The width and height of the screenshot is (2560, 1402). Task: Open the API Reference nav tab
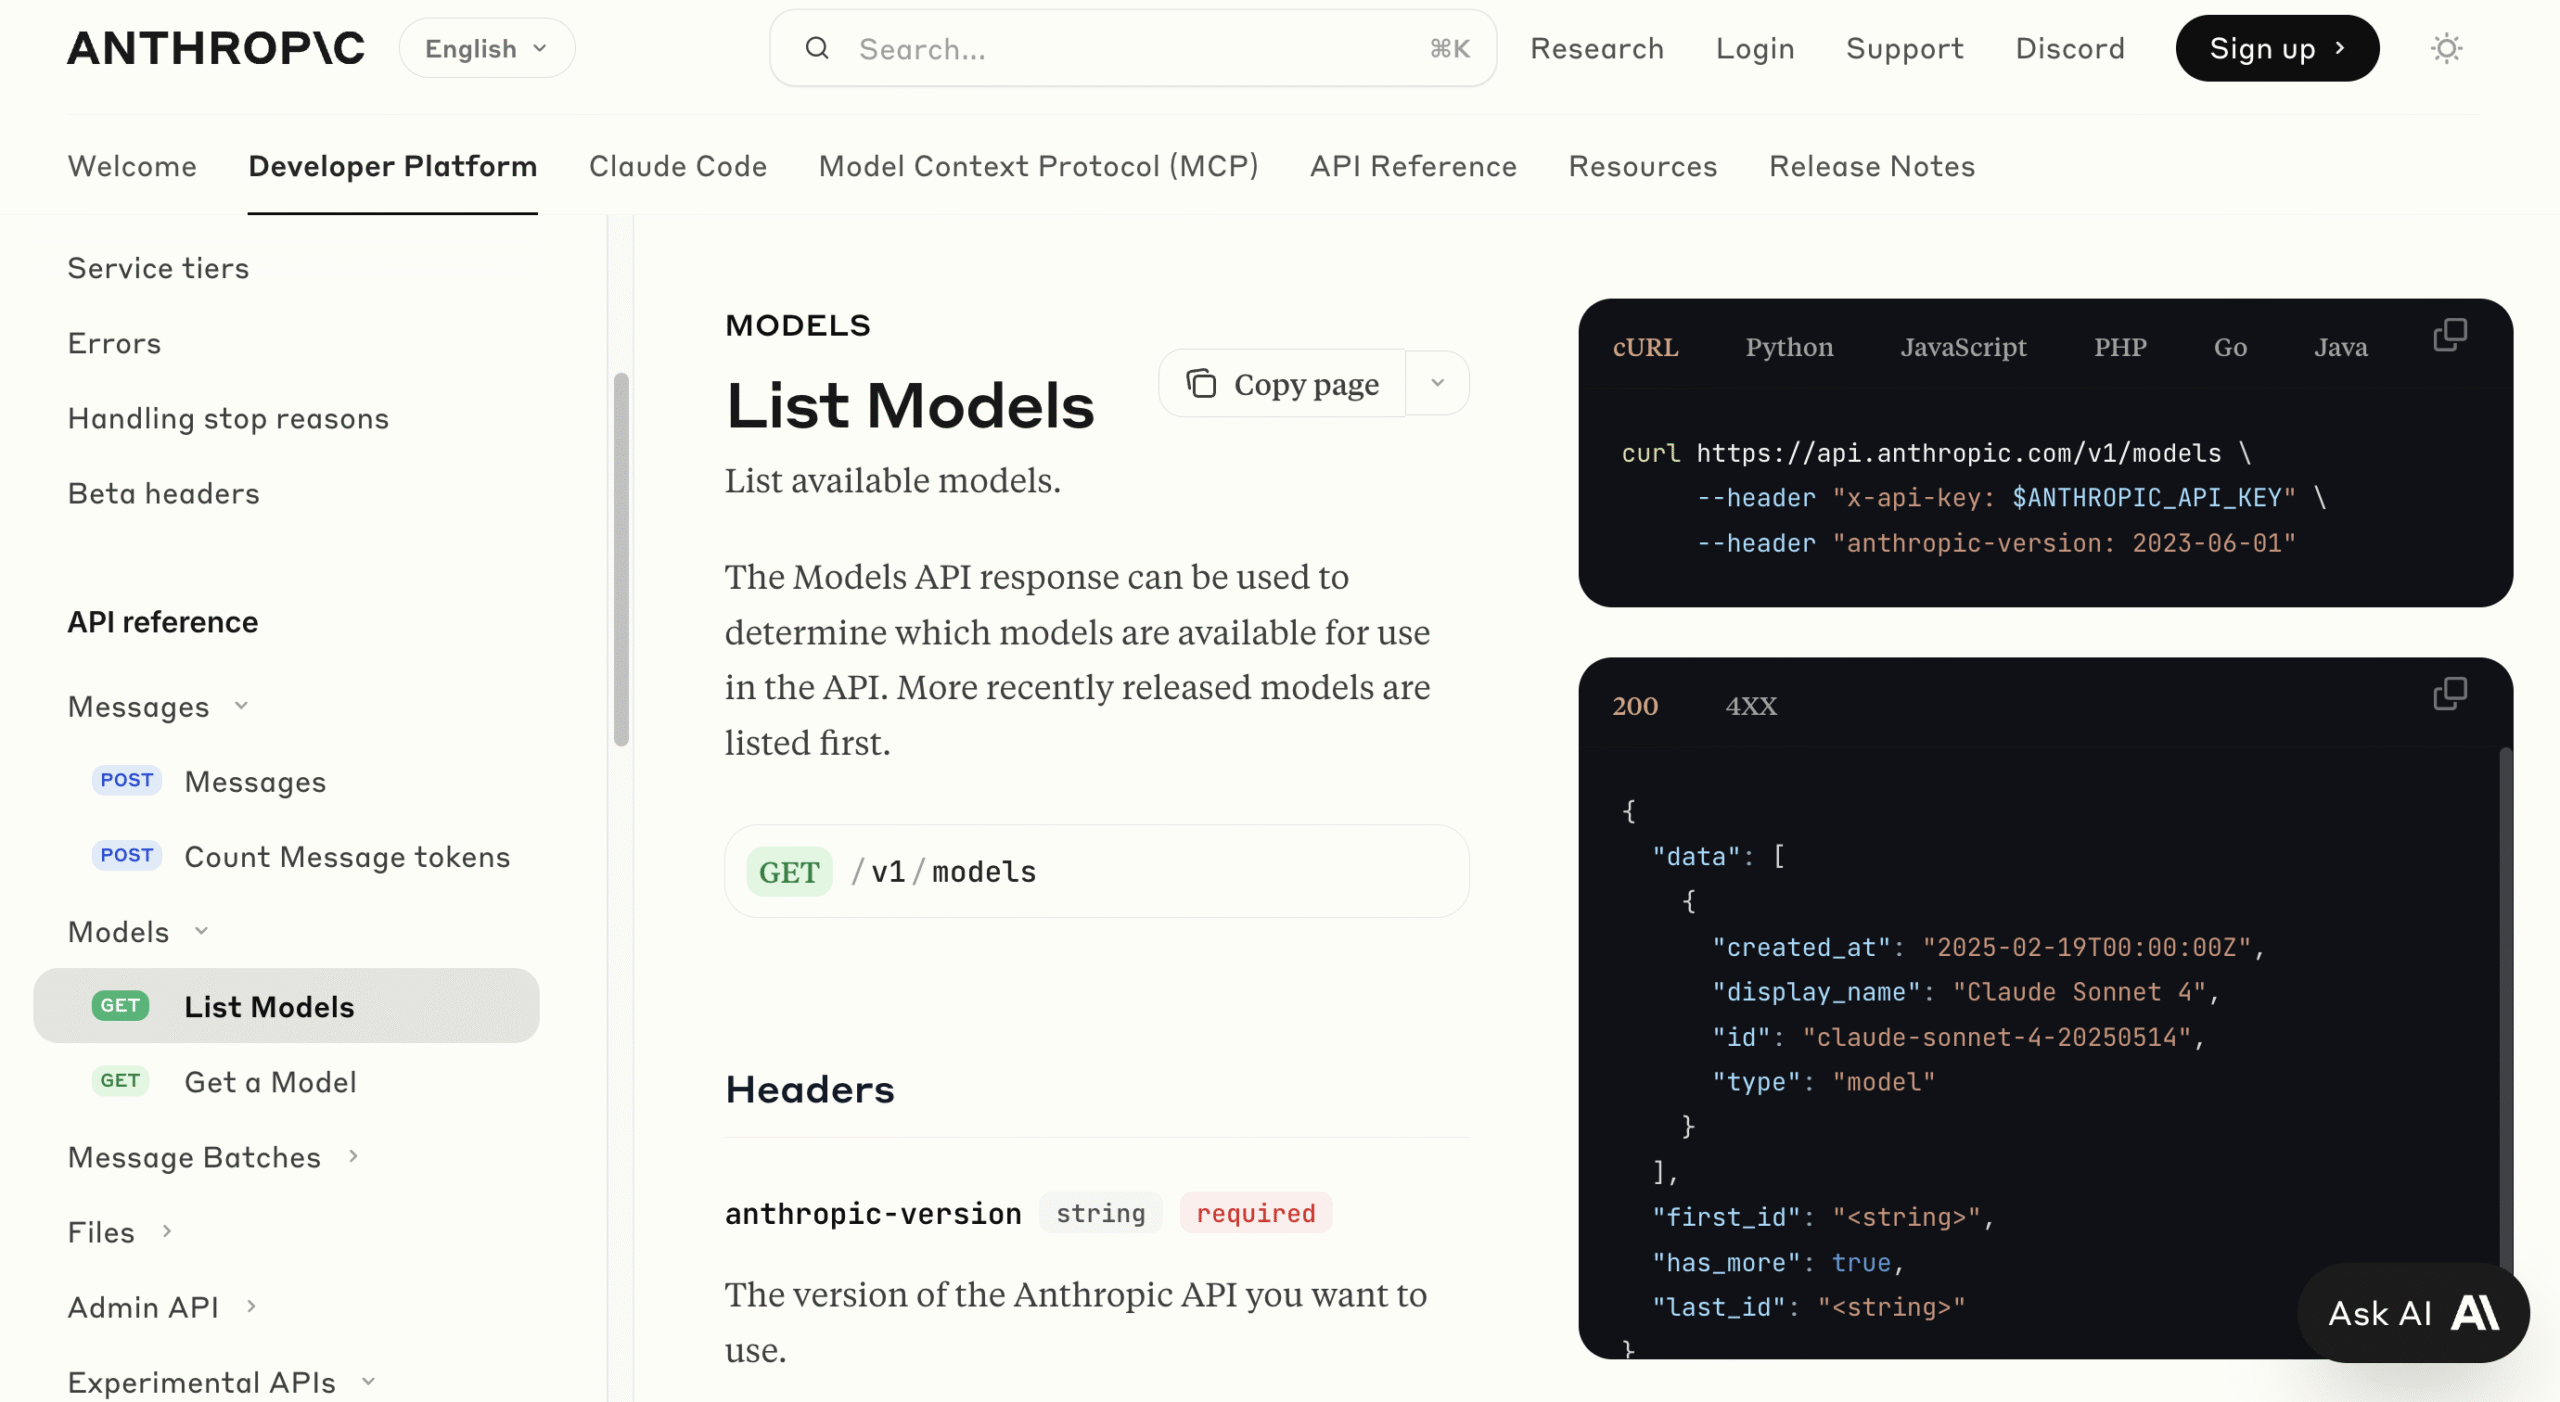click(1412, 166)
